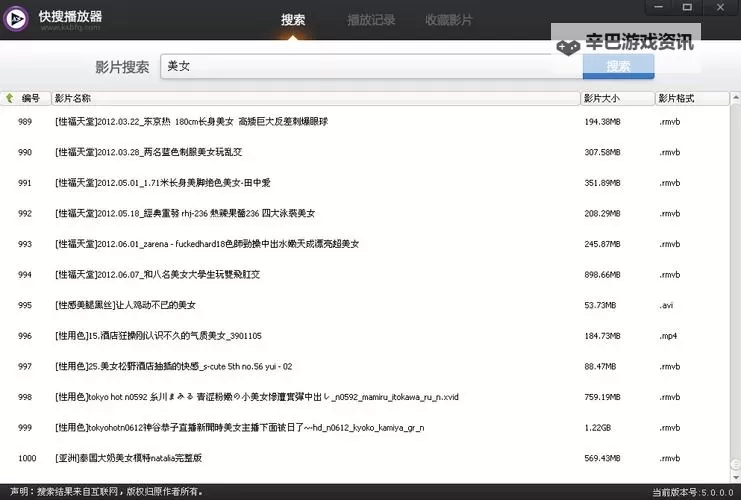Sort by the 影片大小 column header

(617, 98)
